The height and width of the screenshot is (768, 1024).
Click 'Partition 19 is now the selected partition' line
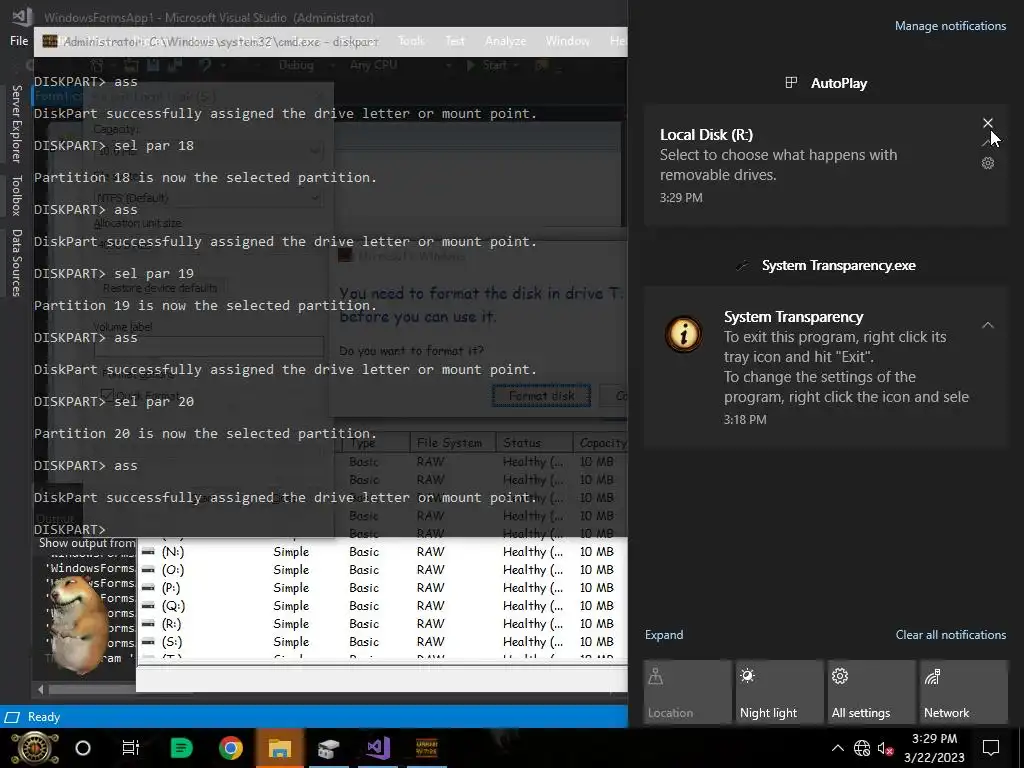[x=205, y=306]
